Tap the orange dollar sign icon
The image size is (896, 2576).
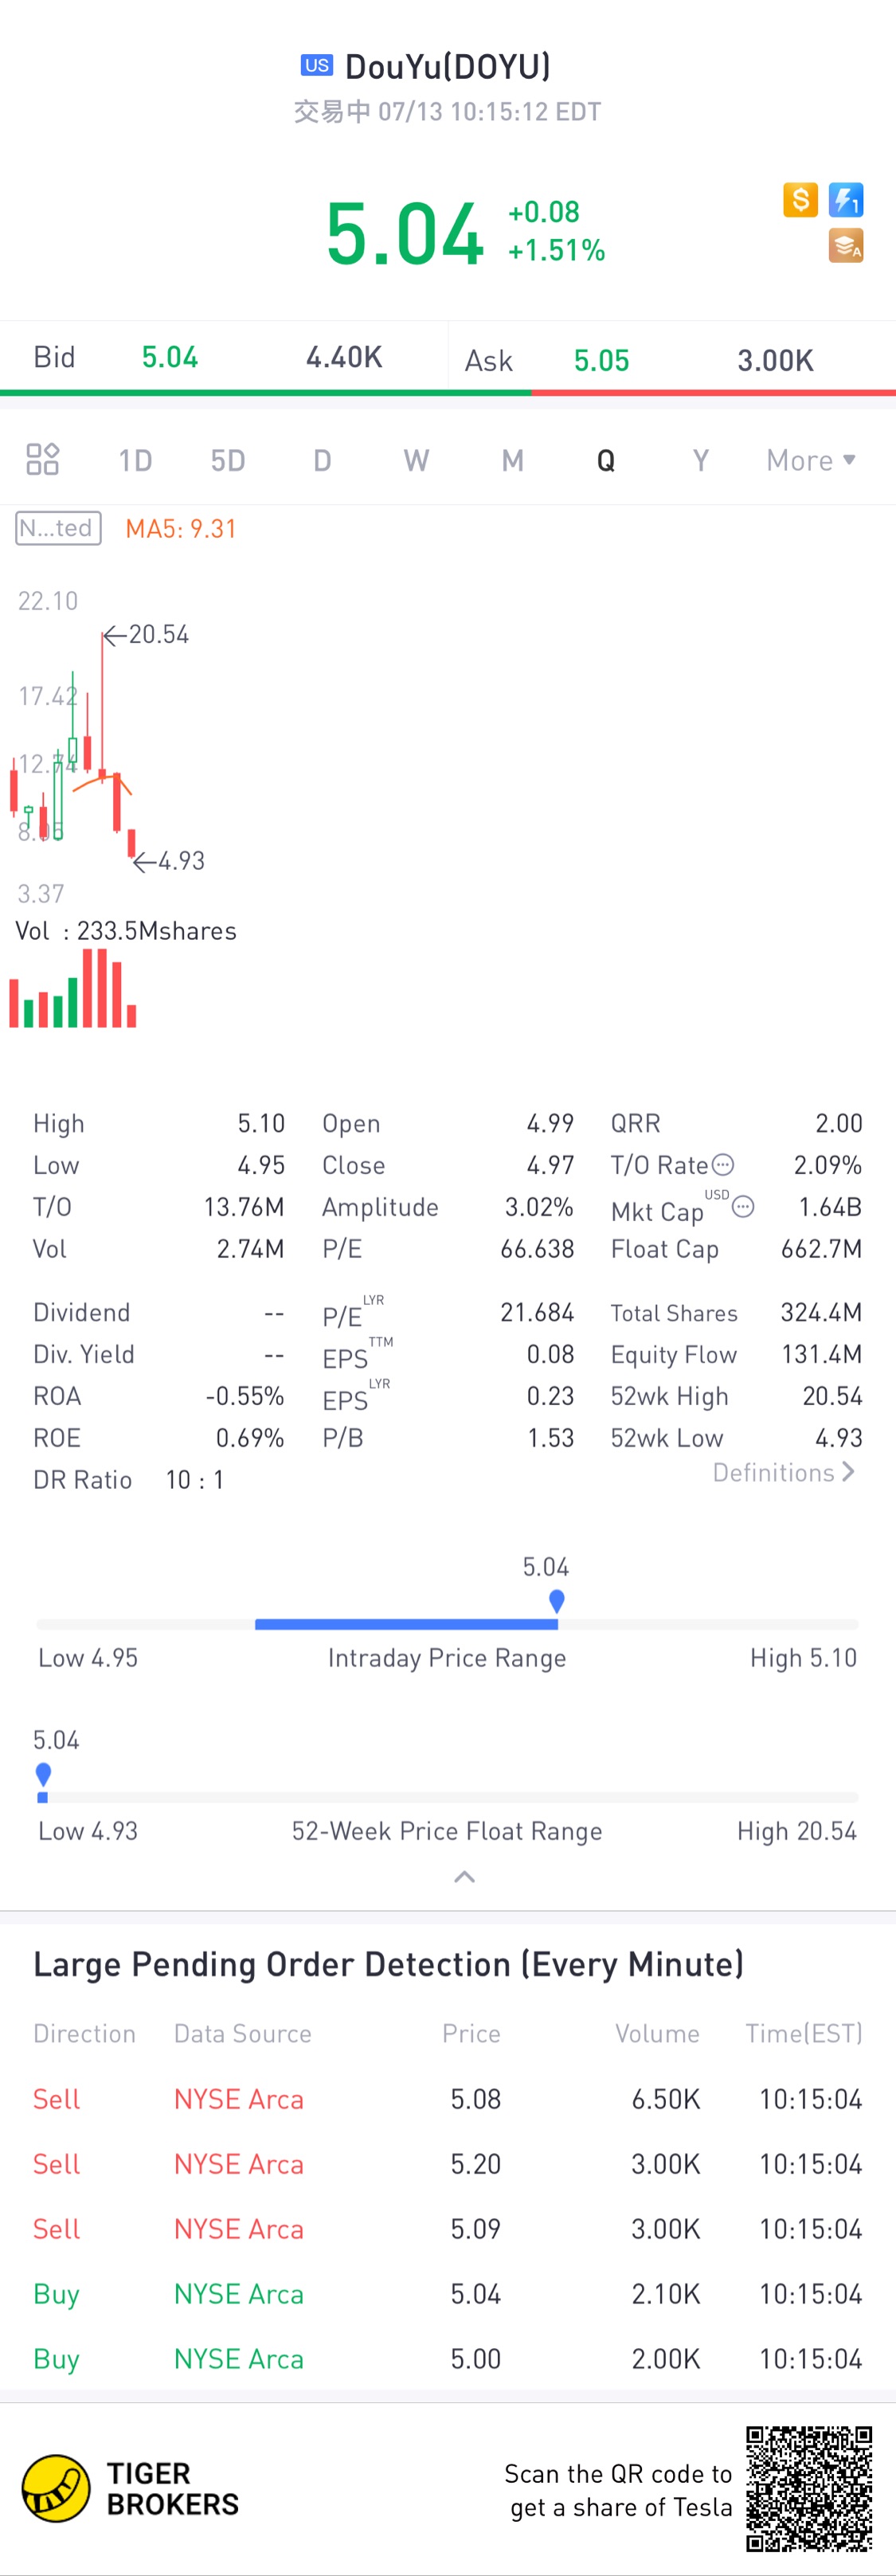point(800,200)
